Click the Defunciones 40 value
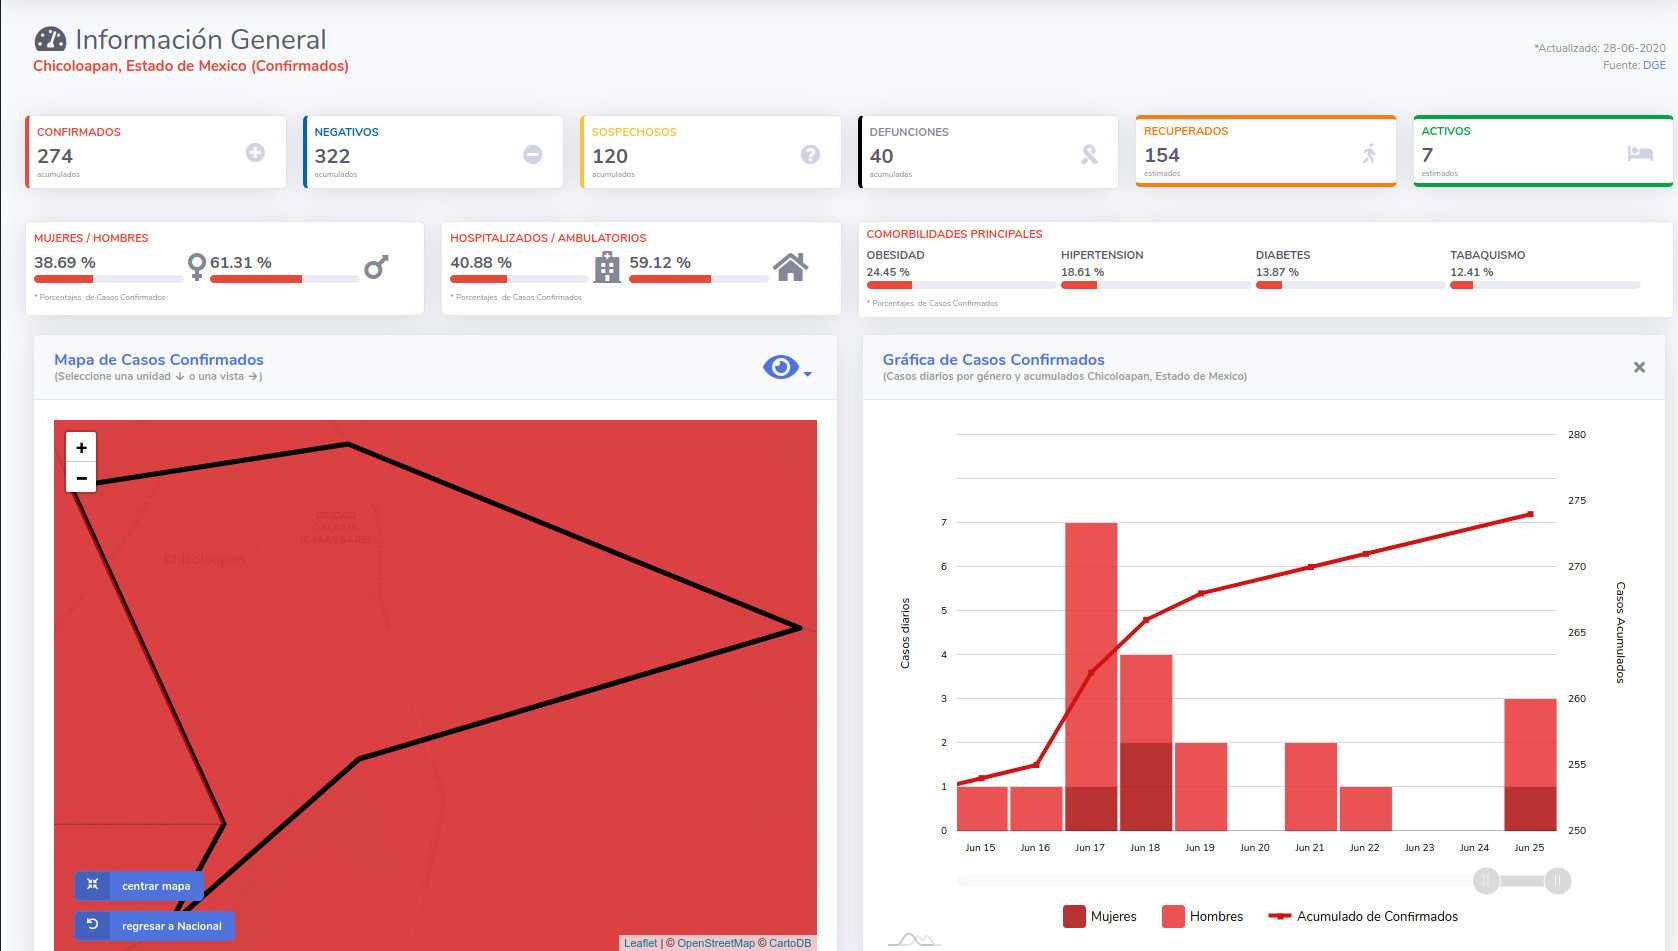 pos(881,156)
